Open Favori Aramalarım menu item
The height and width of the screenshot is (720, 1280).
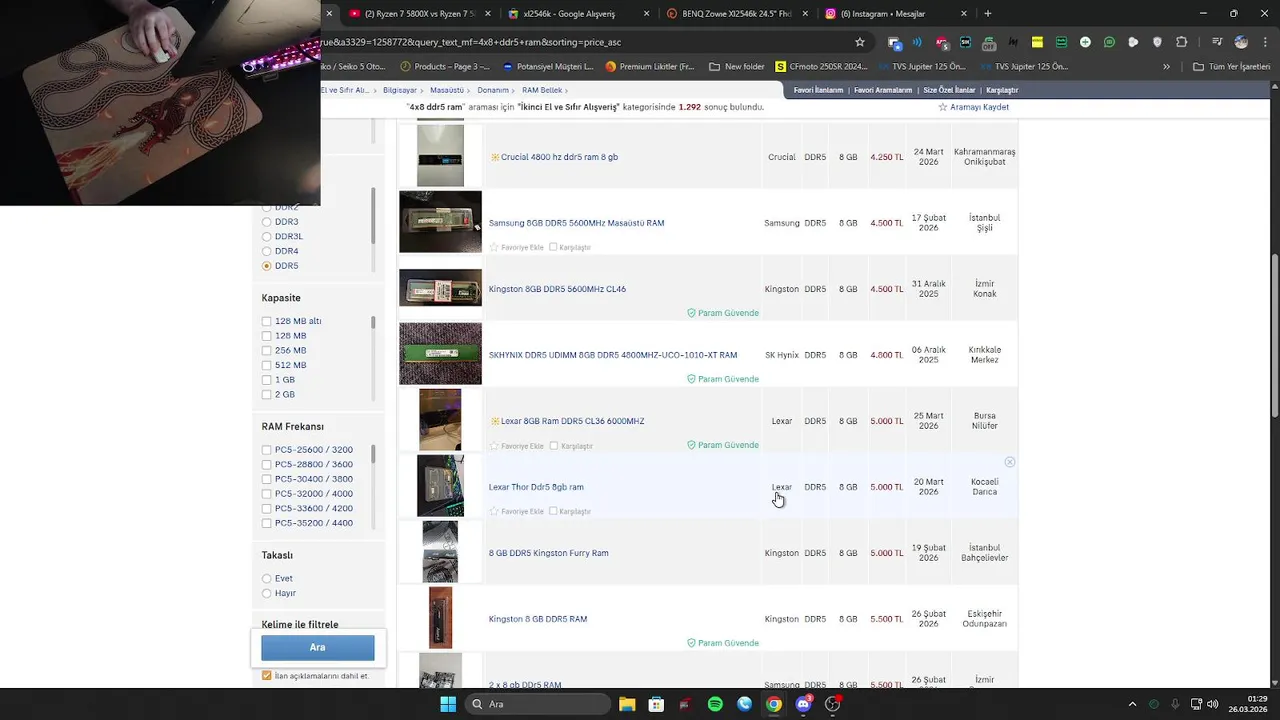coord(883,90)
